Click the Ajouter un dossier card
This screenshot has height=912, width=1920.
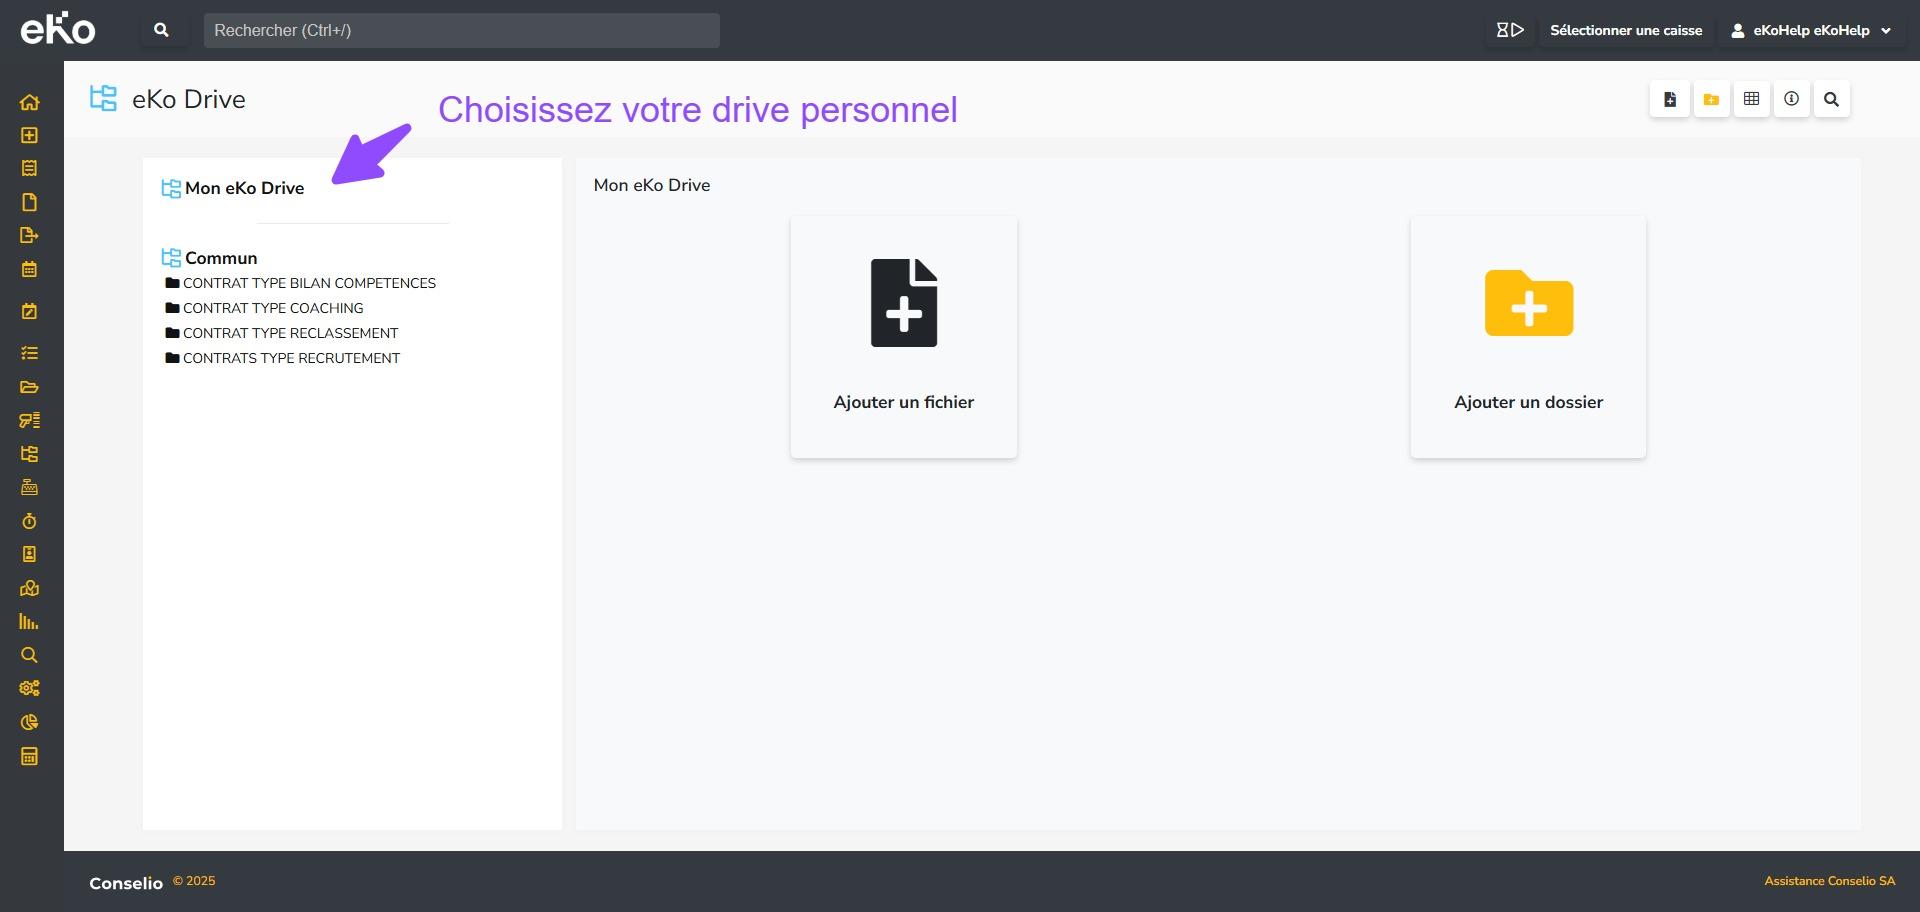1527,337
